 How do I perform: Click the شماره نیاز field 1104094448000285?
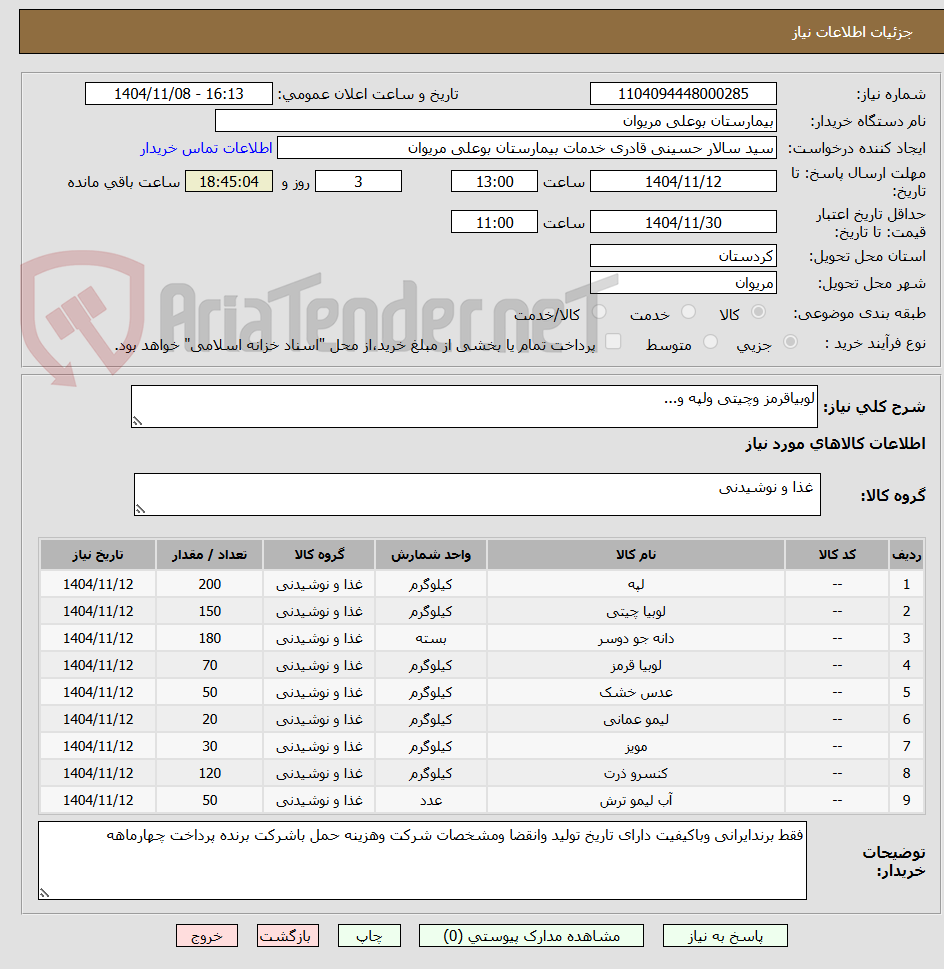pyautogui.click(x=683, y=94)
